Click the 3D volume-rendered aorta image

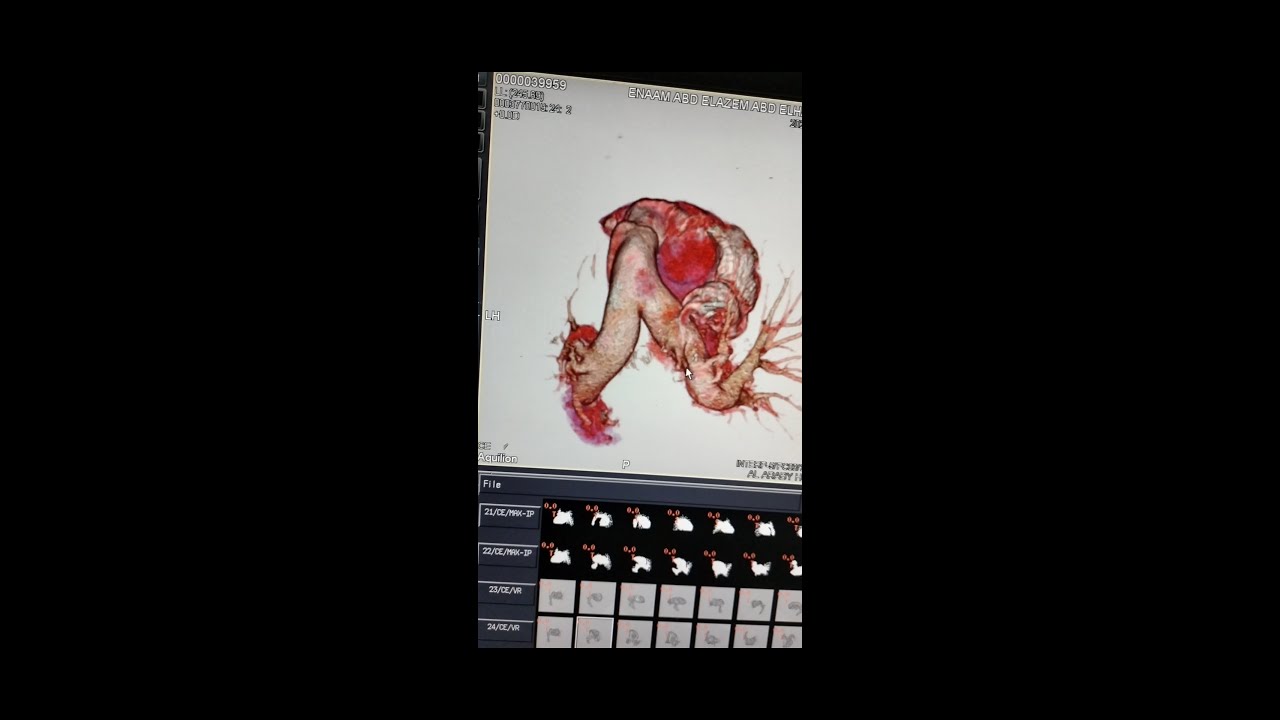tap(680, 320)
